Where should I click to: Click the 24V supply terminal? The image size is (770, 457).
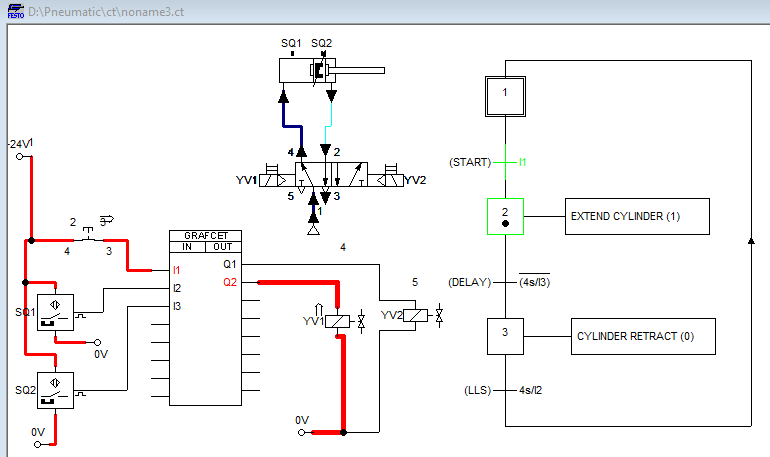pos(20,157)
